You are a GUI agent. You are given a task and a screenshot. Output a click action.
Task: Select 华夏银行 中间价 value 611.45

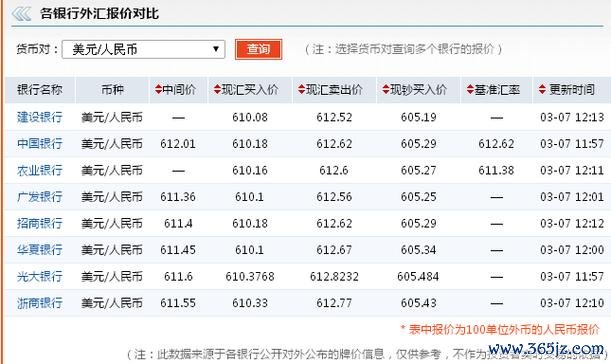point(178,250)
